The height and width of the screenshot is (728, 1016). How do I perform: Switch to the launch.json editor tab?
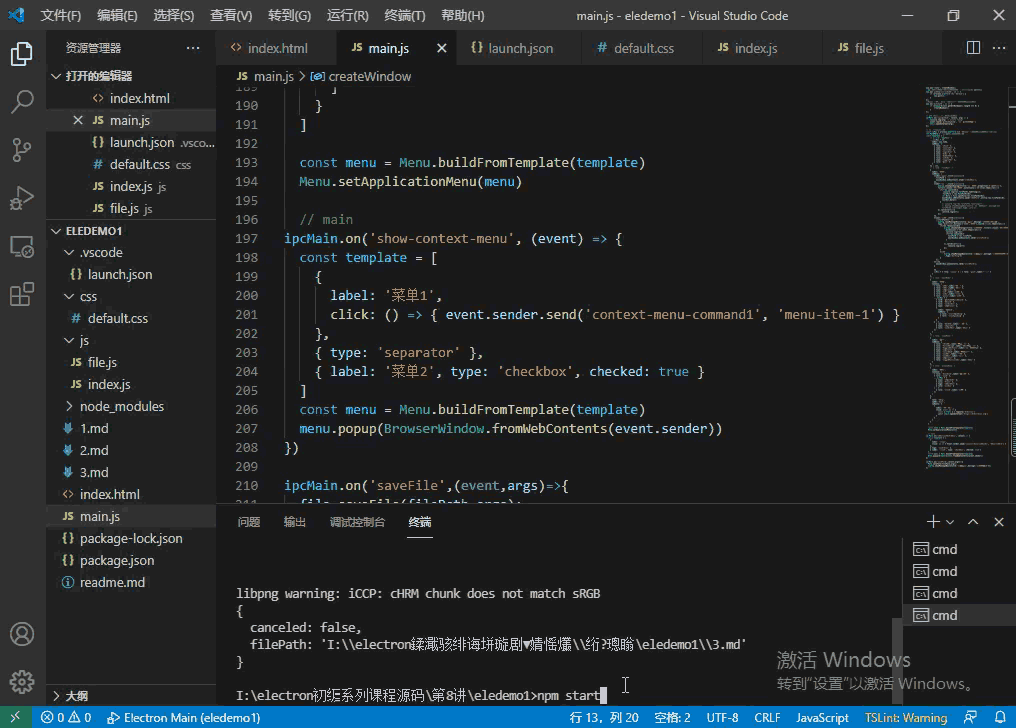[x=518, y=48]
